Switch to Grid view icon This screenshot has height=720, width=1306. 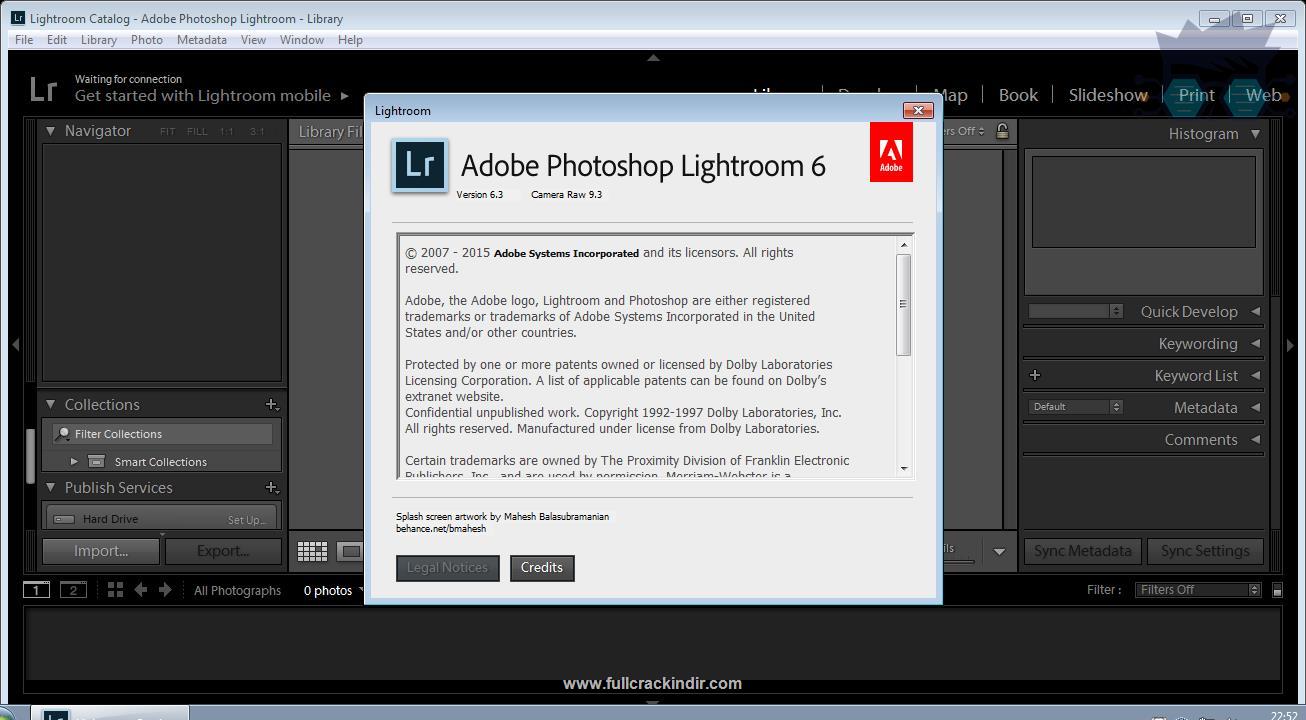coord(312,551)
